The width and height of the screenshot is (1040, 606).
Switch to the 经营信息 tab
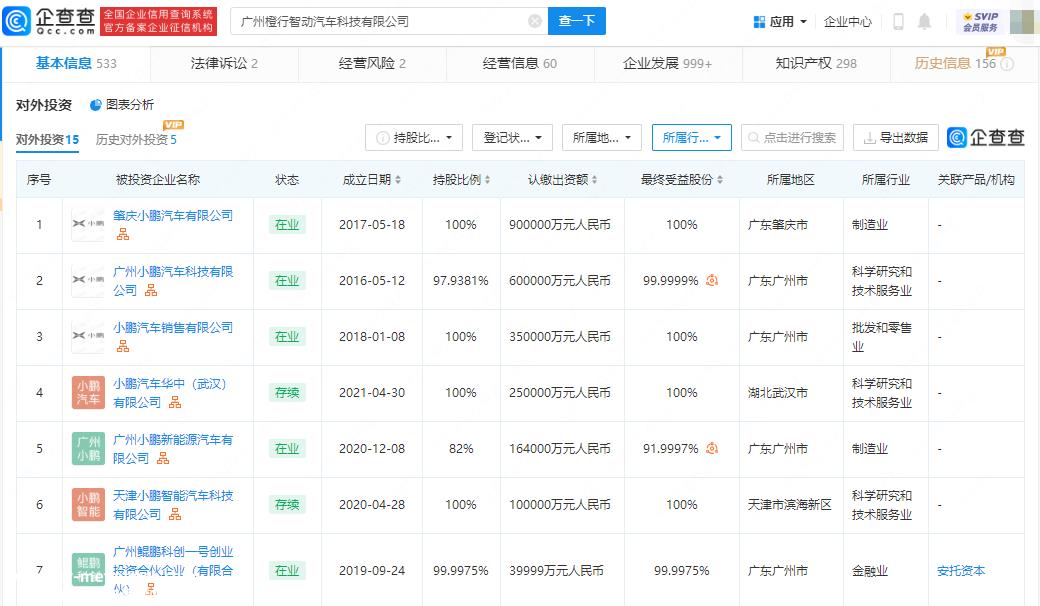(x=520, y=64)
